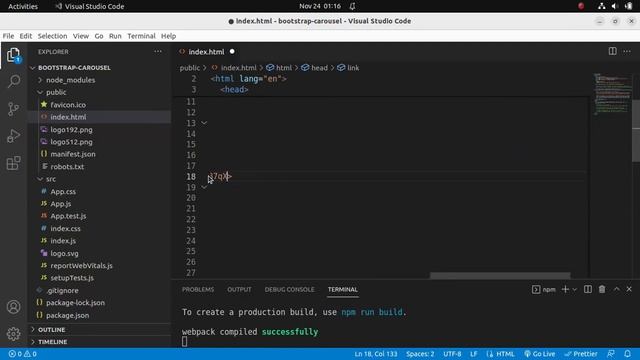This screenshot has height=360, width=640.
Task: Switch to the DEBUG CONSOLE tab
Action: pyautogui.click(x=289, y=289)
